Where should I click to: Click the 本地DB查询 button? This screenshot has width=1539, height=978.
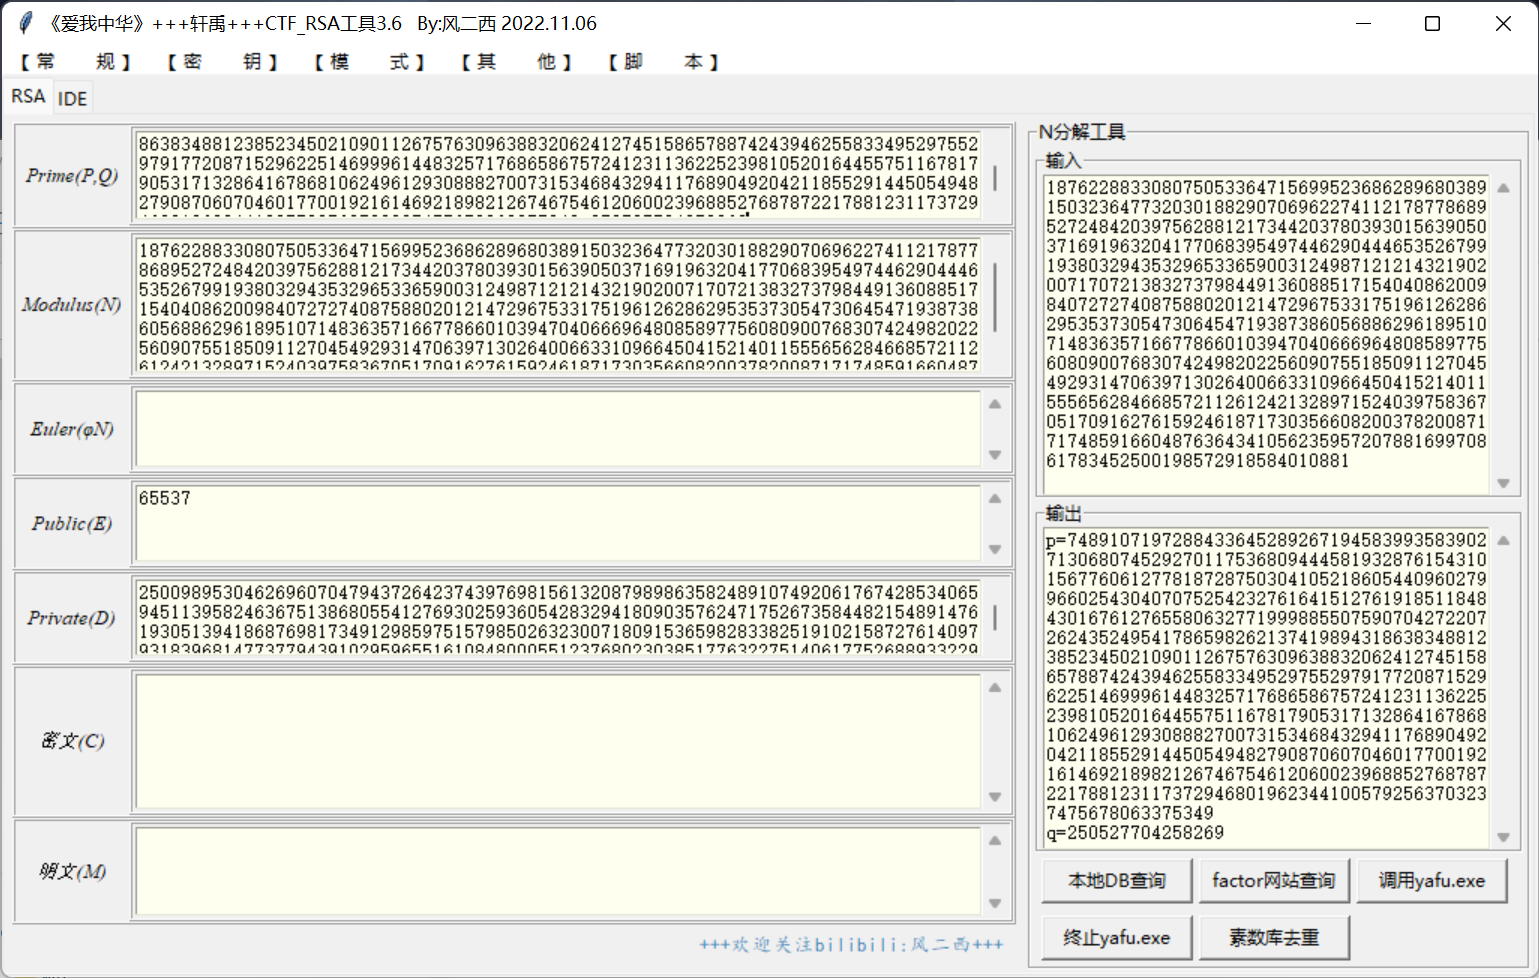point(1117,881)
